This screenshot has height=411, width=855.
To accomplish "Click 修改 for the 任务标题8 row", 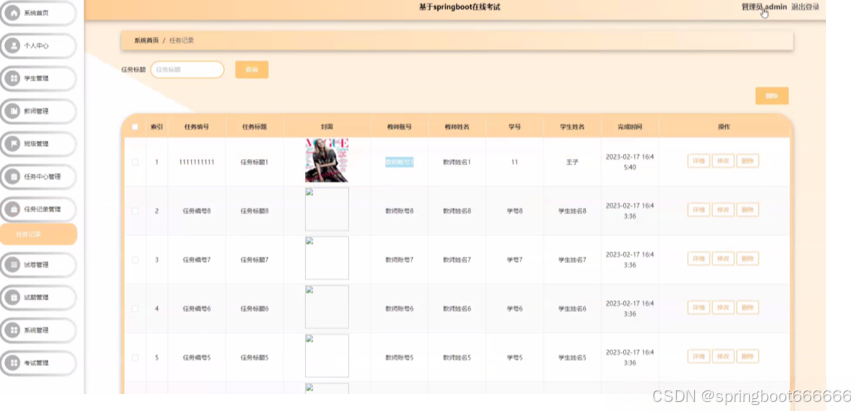I will tap(723, 210).
